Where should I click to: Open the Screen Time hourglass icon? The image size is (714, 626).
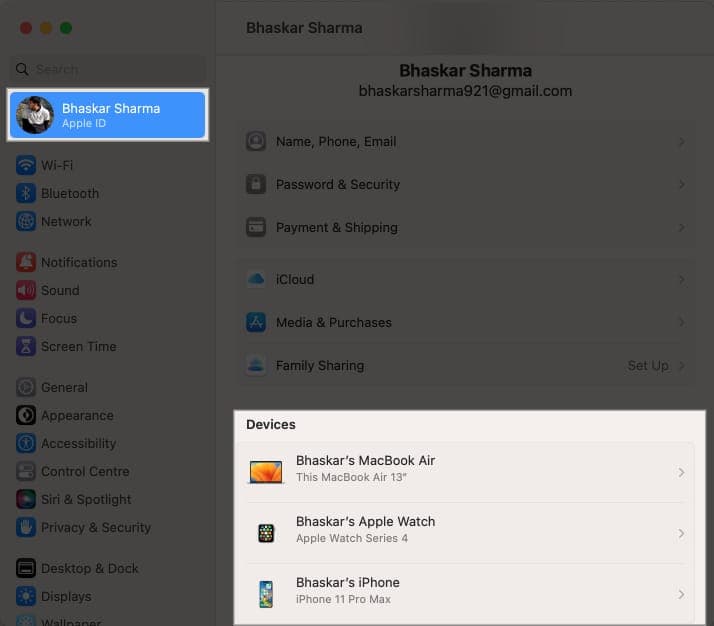click(26, 346)
